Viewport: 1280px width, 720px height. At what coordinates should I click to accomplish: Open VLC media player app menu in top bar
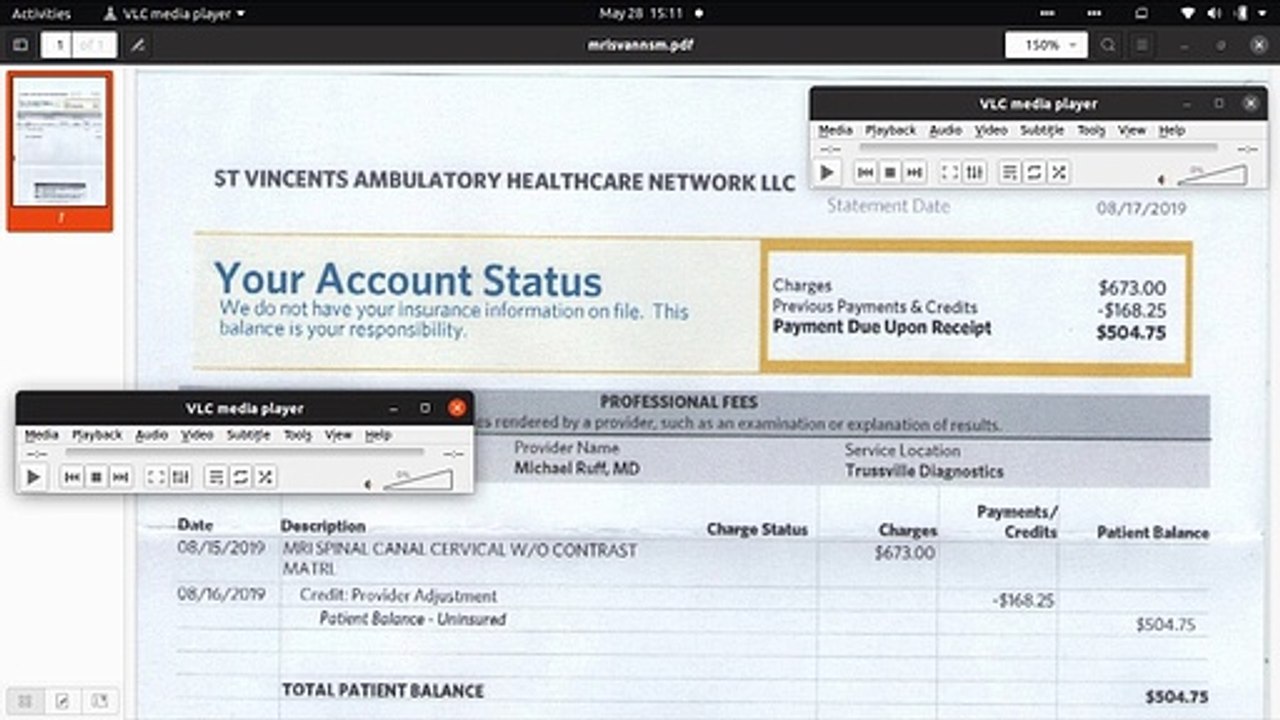coord(175,13)
